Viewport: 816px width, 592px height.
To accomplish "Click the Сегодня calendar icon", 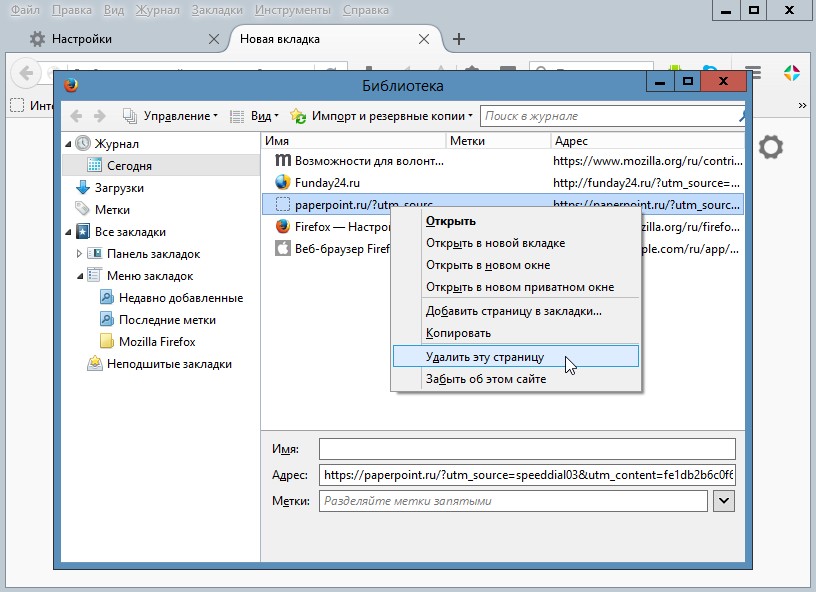I will click(95, 165).
